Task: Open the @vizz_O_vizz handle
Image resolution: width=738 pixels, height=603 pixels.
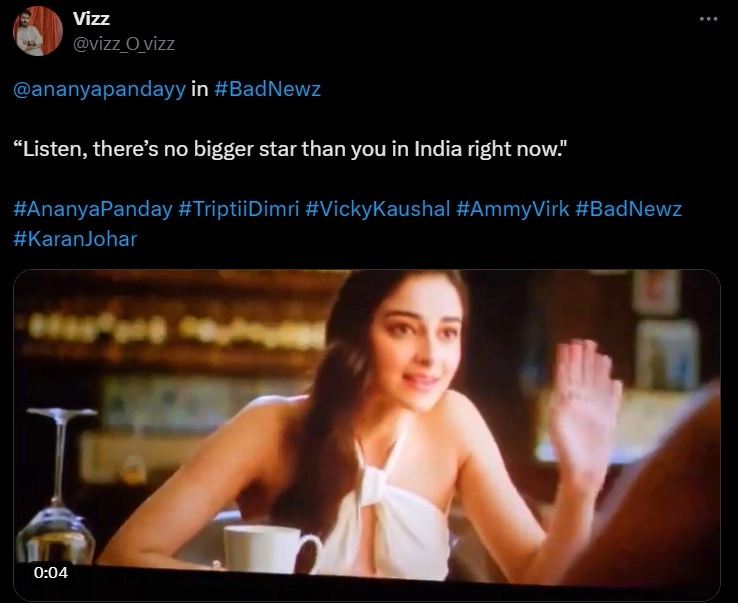Action: tap(124, 44)
